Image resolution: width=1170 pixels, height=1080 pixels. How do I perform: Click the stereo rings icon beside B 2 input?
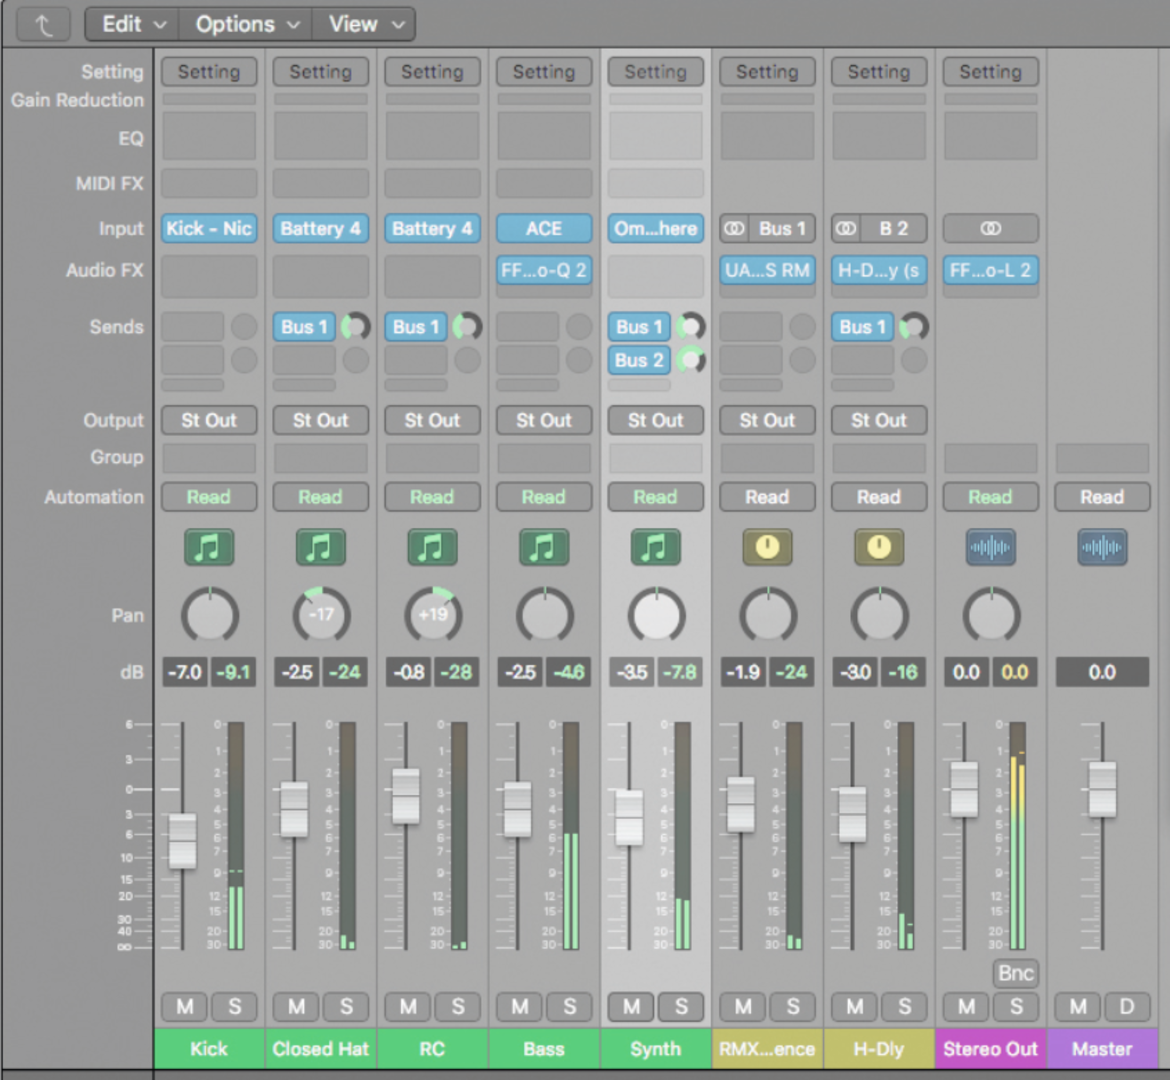click(846, 228)
